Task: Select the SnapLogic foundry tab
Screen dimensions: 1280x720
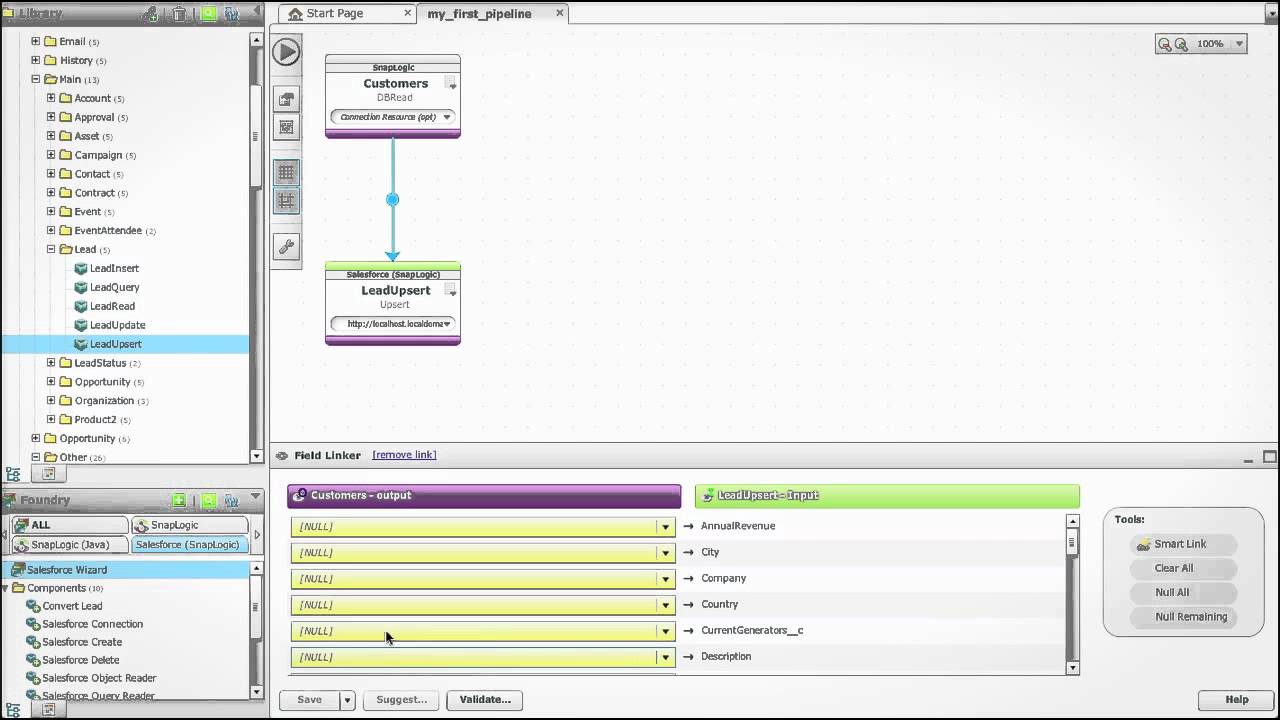Action: click(x=190, y=525)
